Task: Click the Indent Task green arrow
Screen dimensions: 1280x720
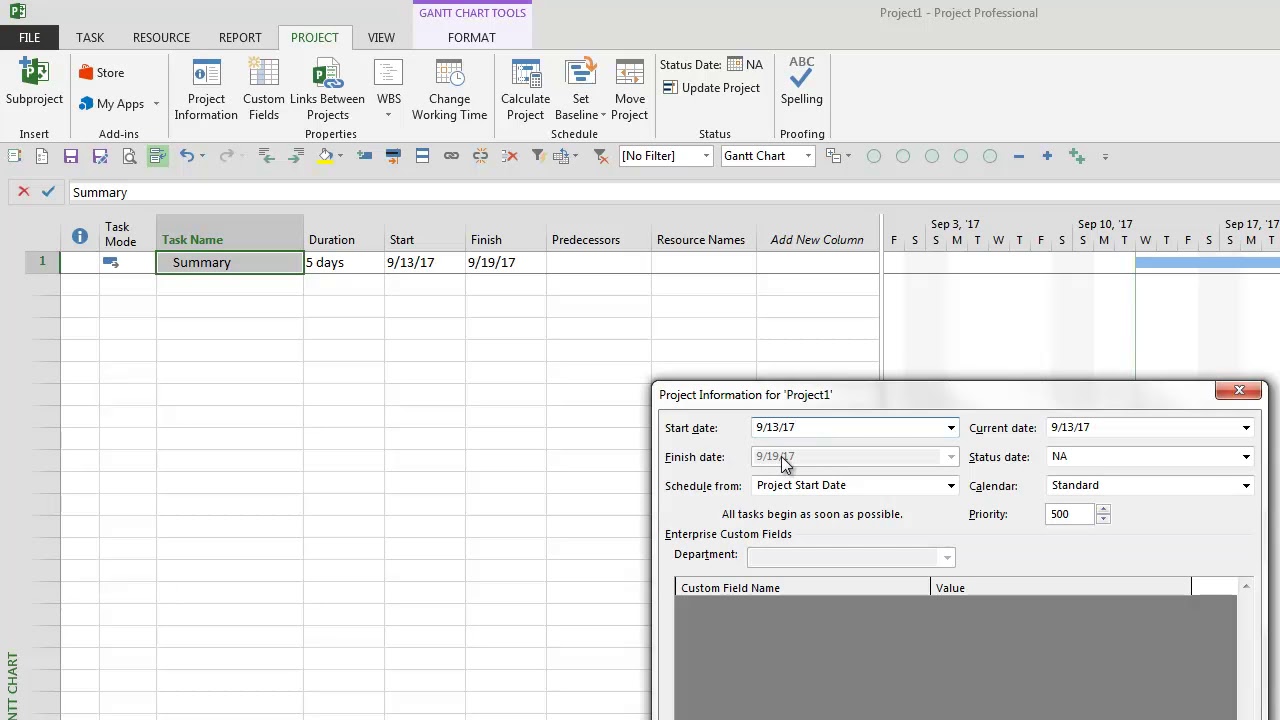Action: point(295,156)
